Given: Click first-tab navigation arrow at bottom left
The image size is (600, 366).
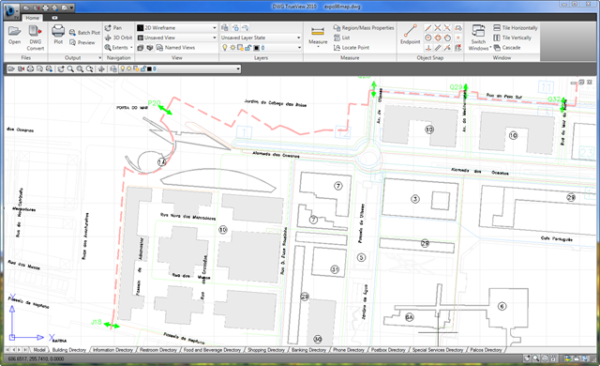Looking at the screenshot, I should pos(8,350).
